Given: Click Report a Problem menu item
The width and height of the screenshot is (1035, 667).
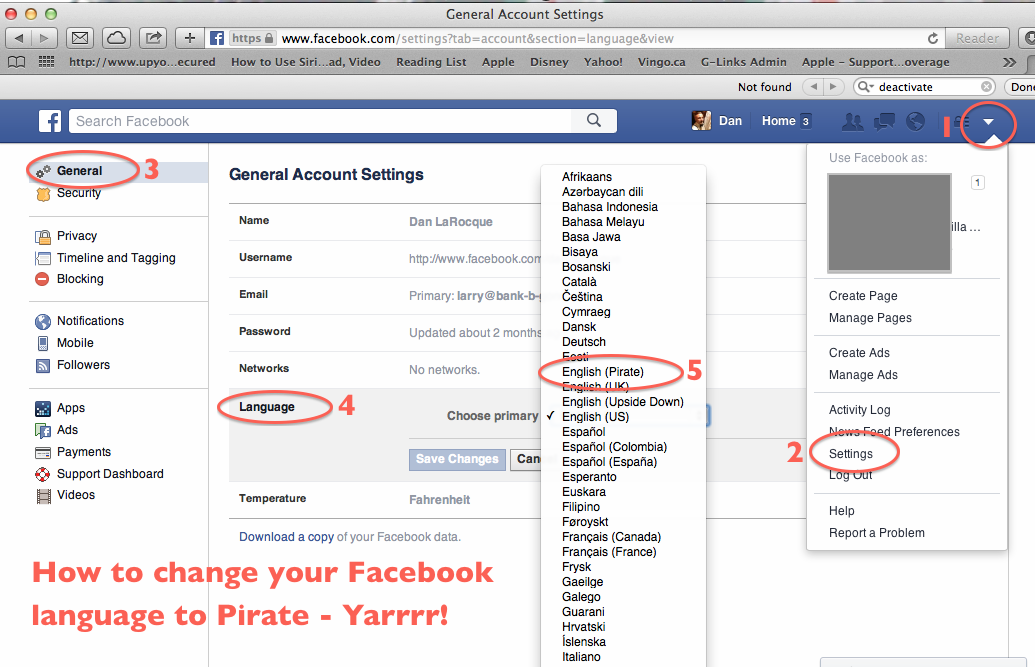Looking at the screenshot, I should (877, 532).
